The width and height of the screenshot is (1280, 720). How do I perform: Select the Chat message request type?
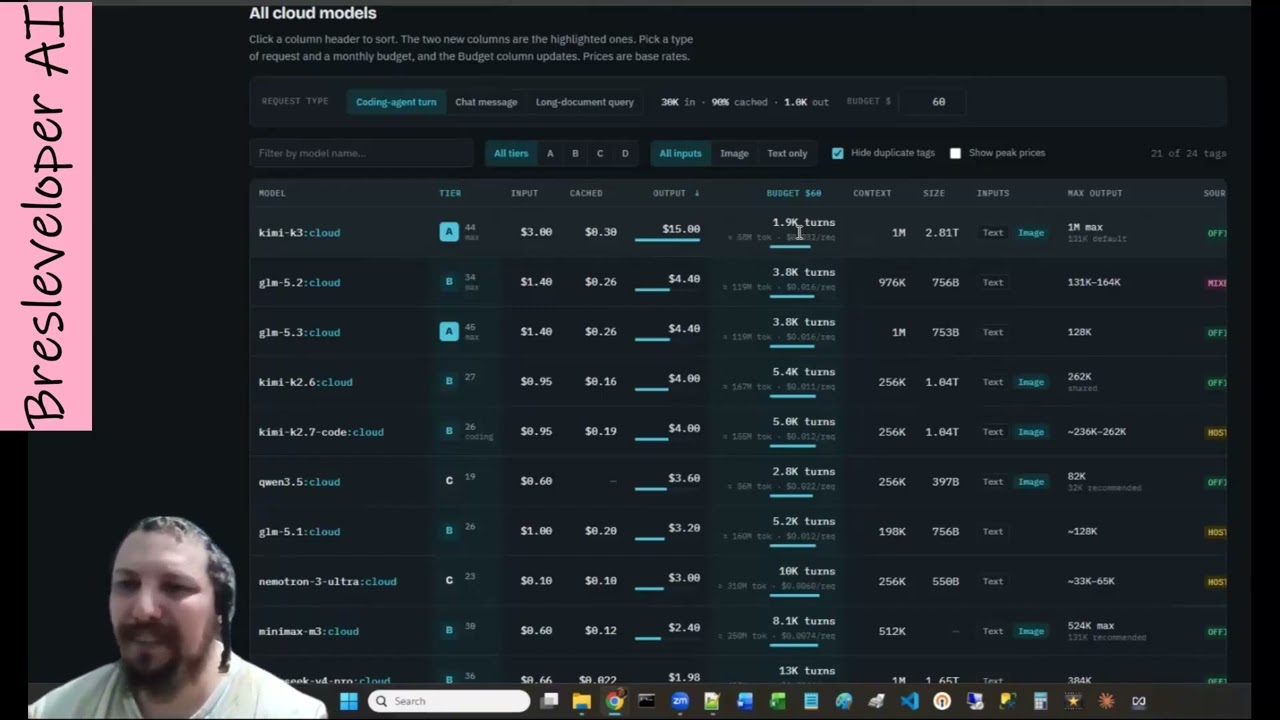[x=486, y=102]
